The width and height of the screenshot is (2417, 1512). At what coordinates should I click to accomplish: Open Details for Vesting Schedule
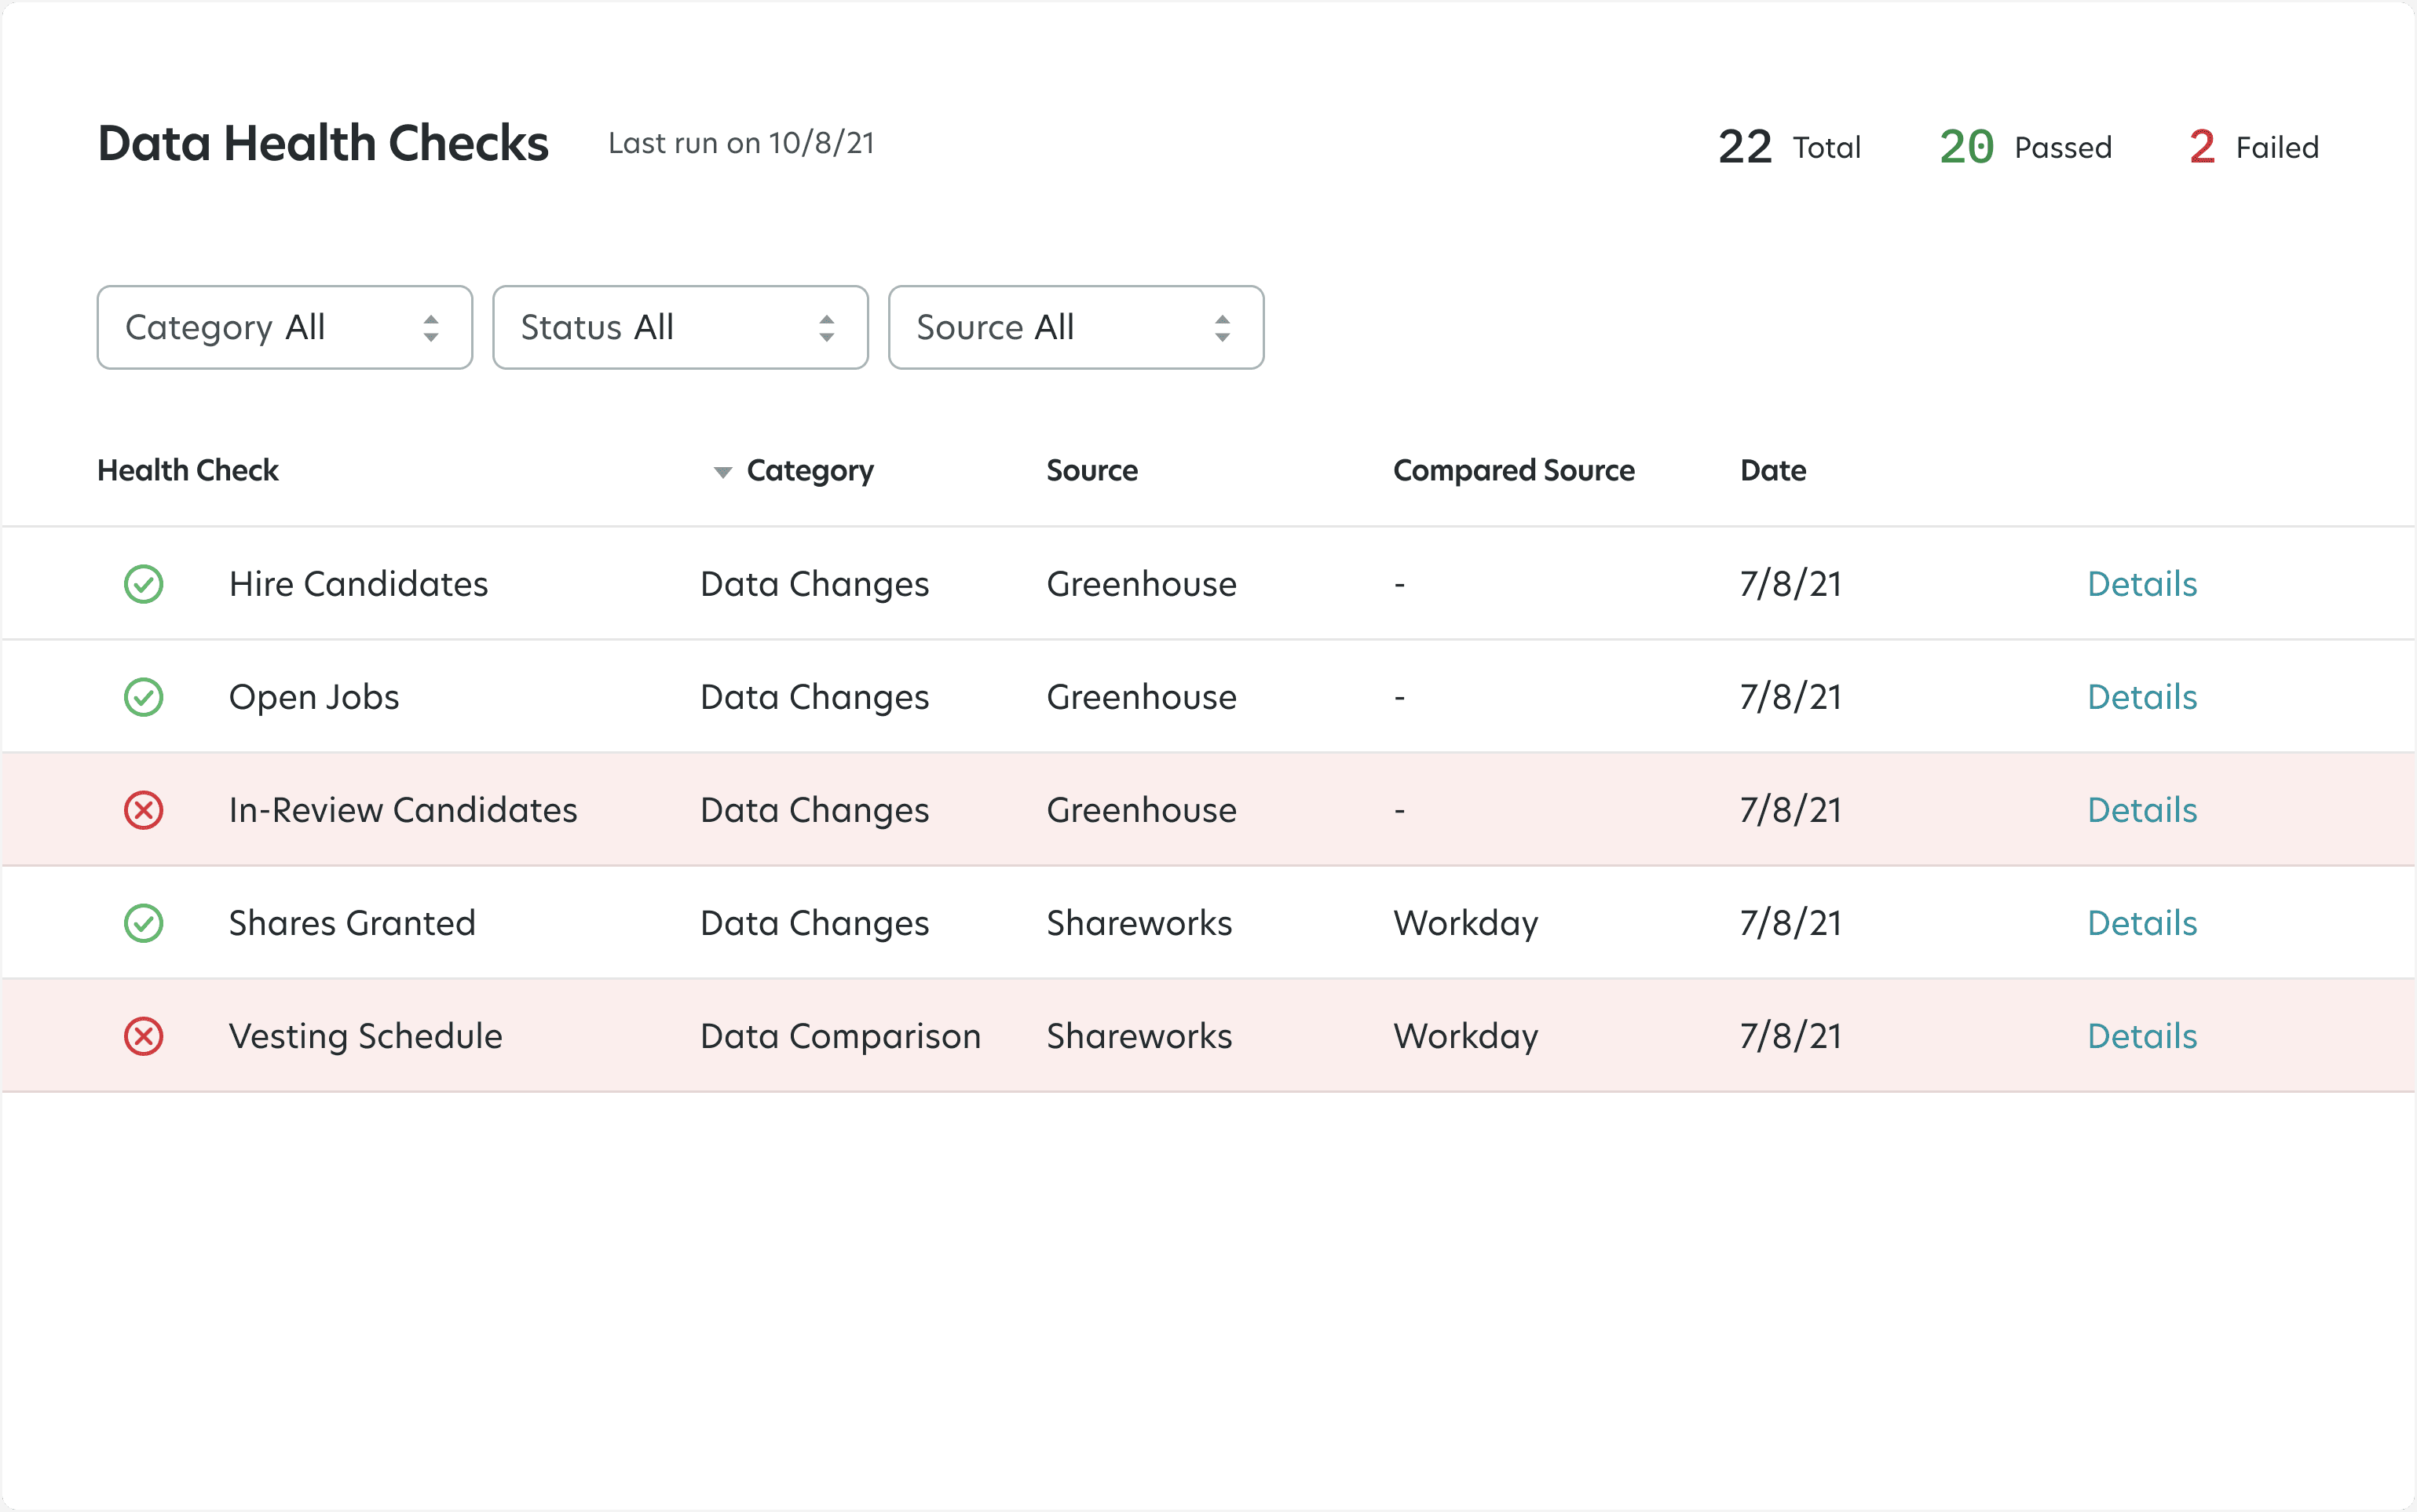[x=2141, y=1036]
